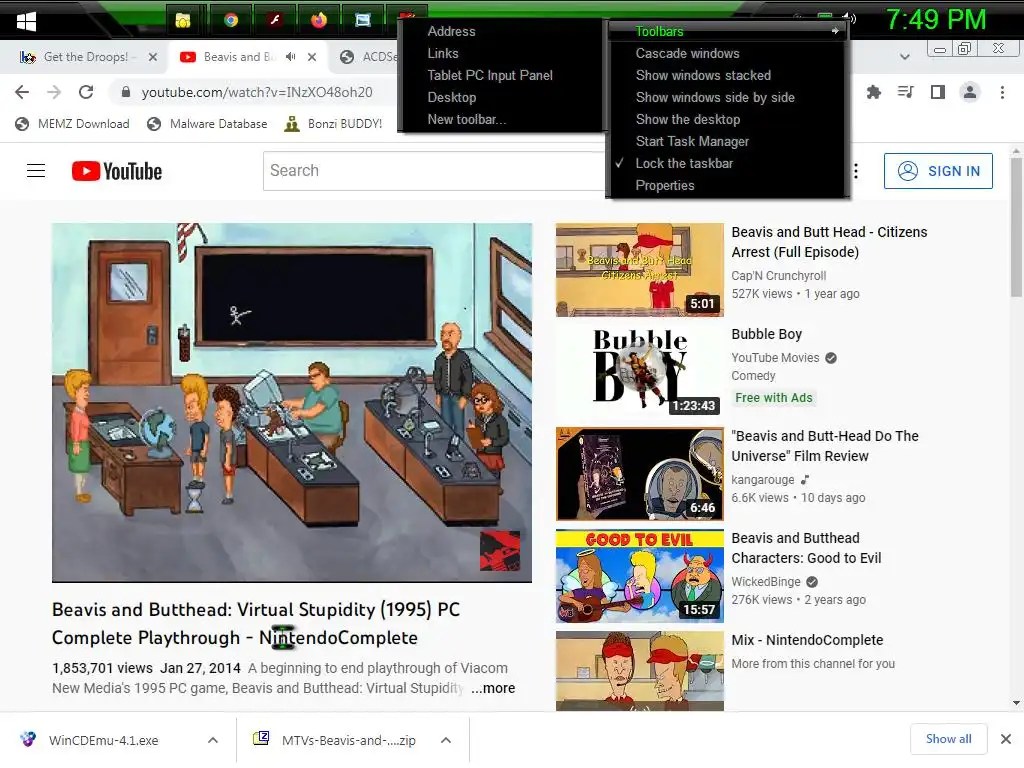Choose Show the desktop
The width and height of the screenshot is (1024, 768).
tap(727, 120)
